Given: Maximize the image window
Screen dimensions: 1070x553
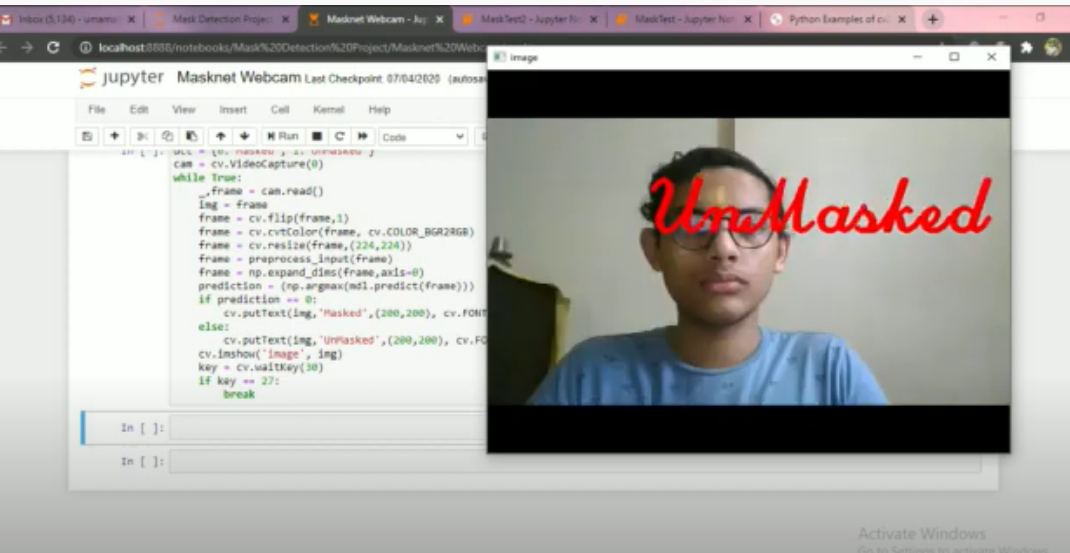Looking at the screenshot, I should click(x=955, y=57).
